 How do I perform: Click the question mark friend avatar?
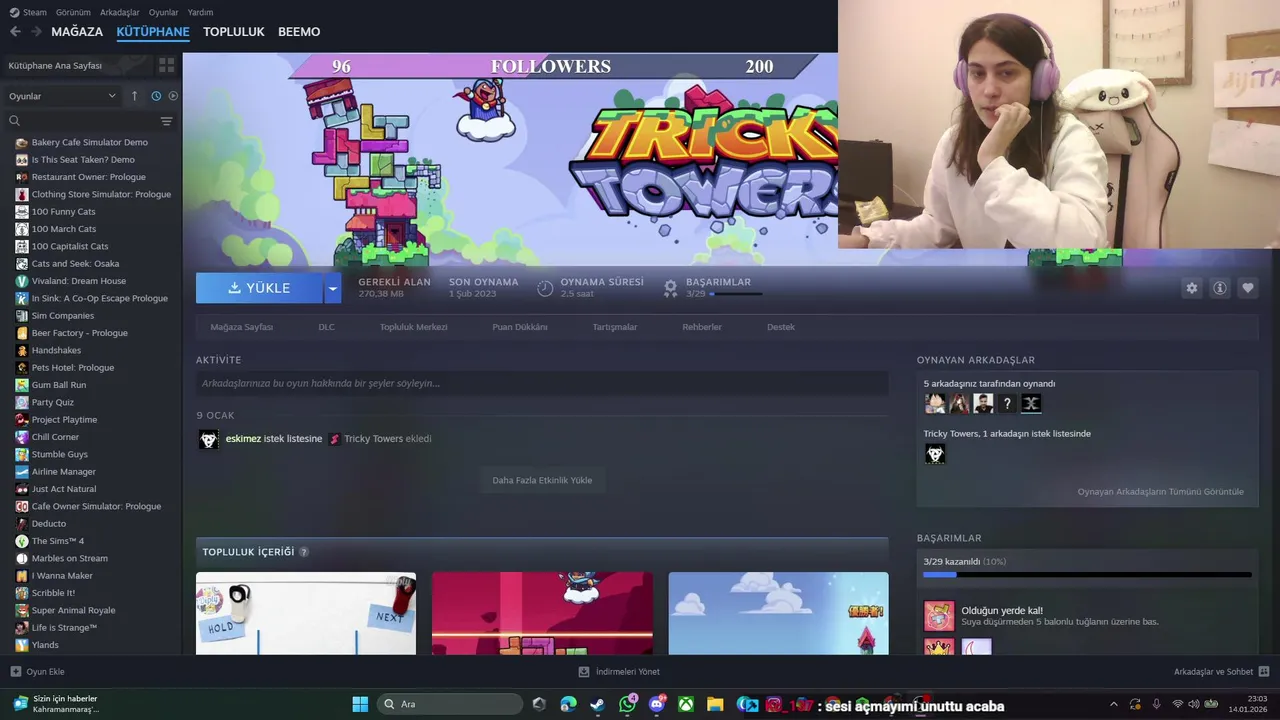(1007, 404)
